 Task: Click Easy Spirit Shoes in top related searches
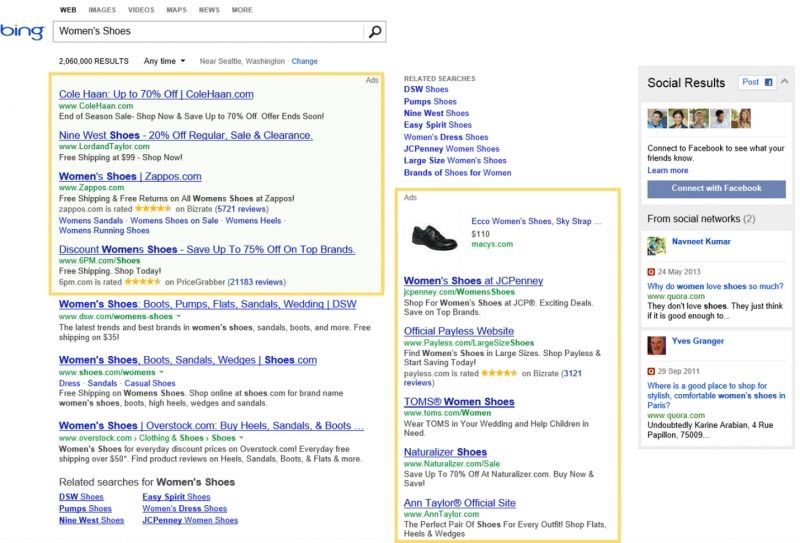point(438,125)
